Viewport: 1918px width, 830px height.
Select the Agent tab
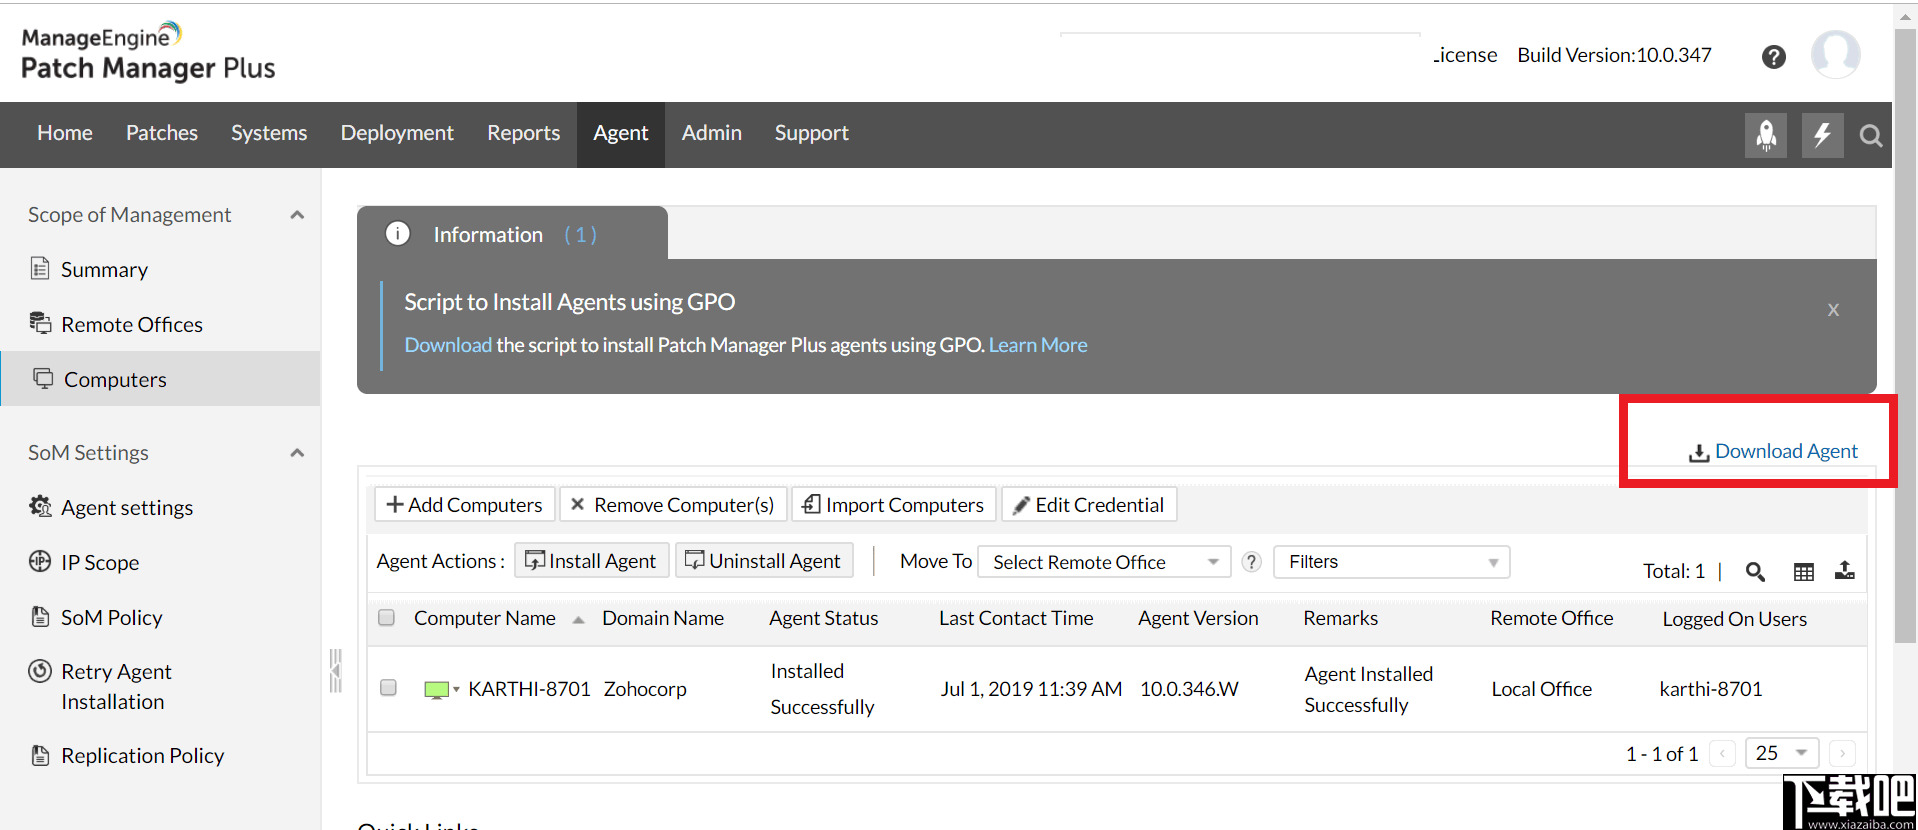click(x=621, y=134)
